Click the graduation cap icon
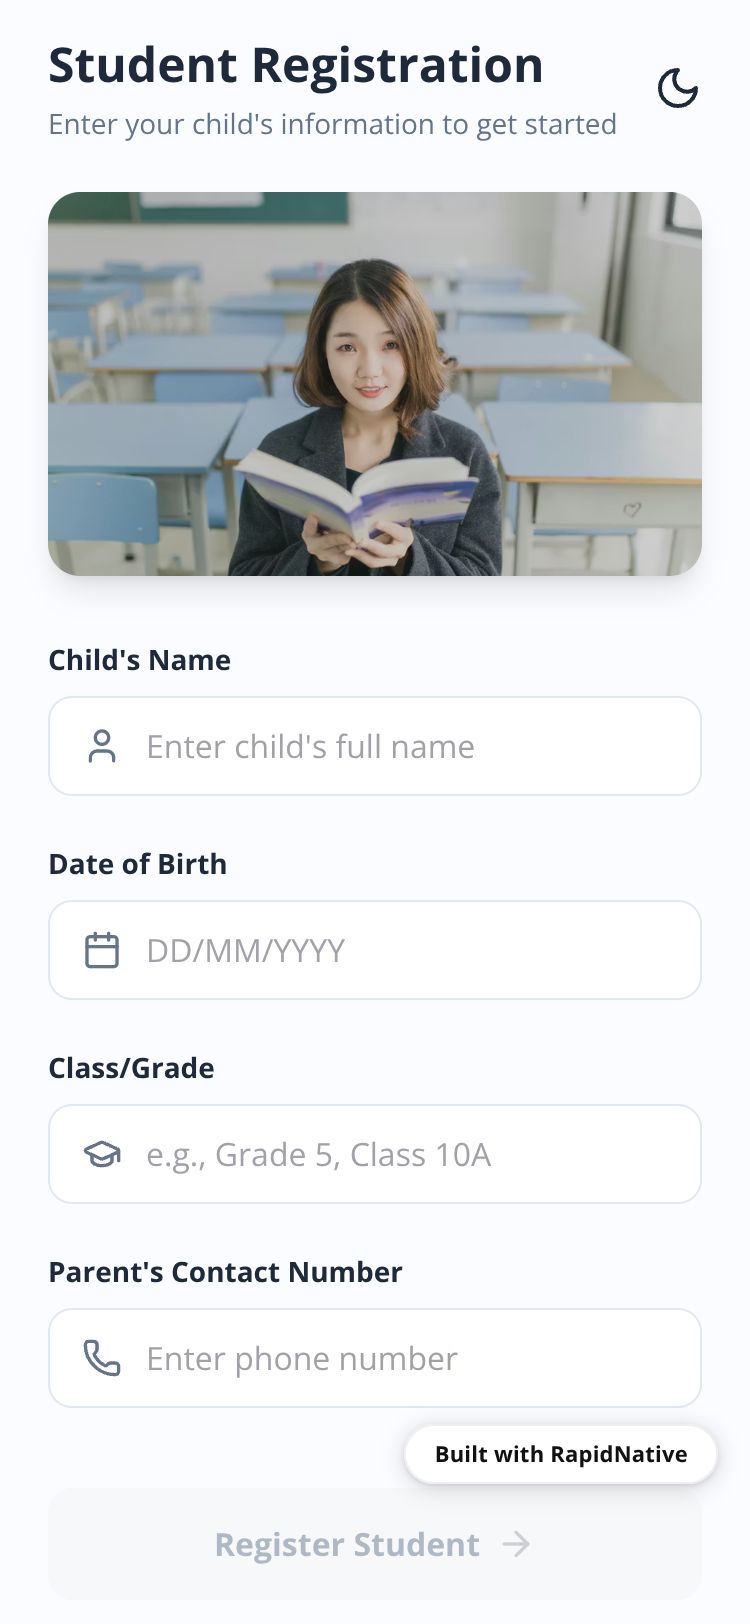 tap(102, 1154)
